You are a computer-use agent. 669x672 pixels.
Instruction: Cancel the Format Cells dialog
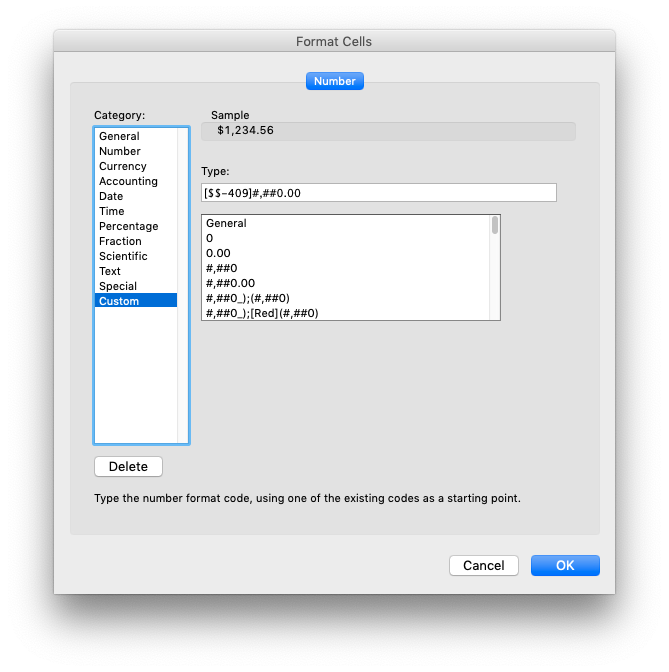pos(484,566)
